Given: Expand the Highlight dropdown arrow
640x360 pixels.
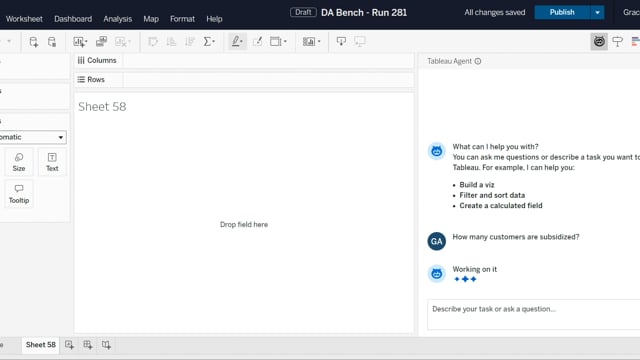Looking at the screenshot, I should click(242, 42).
